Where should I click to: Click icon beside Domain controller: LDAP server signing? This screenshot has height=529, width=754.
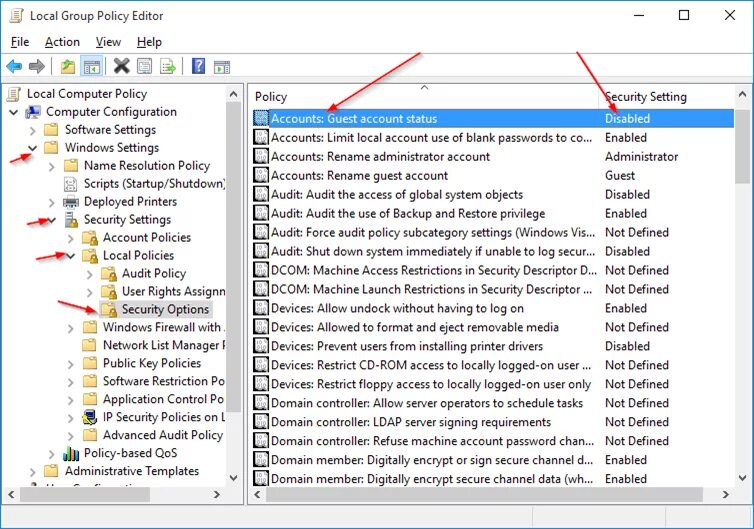(261, 422)
